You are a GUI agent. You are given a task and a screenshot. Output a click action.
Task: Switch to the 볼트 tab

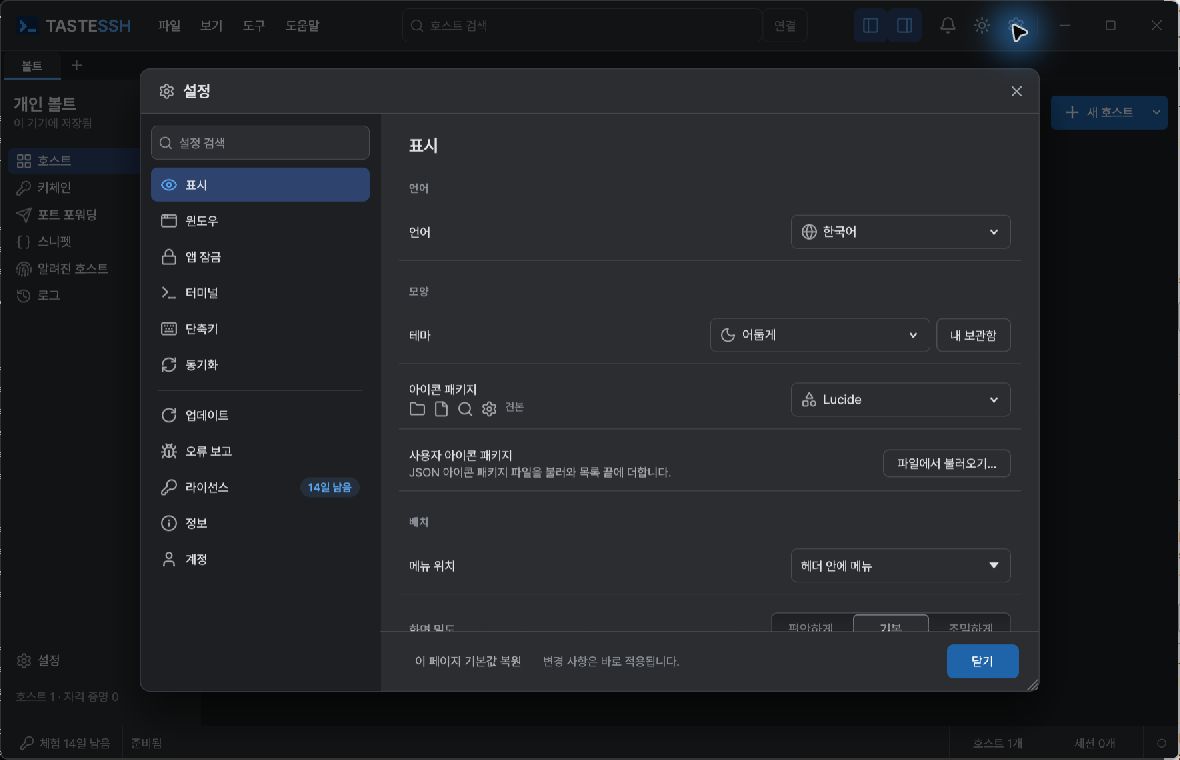click(32, 66)
